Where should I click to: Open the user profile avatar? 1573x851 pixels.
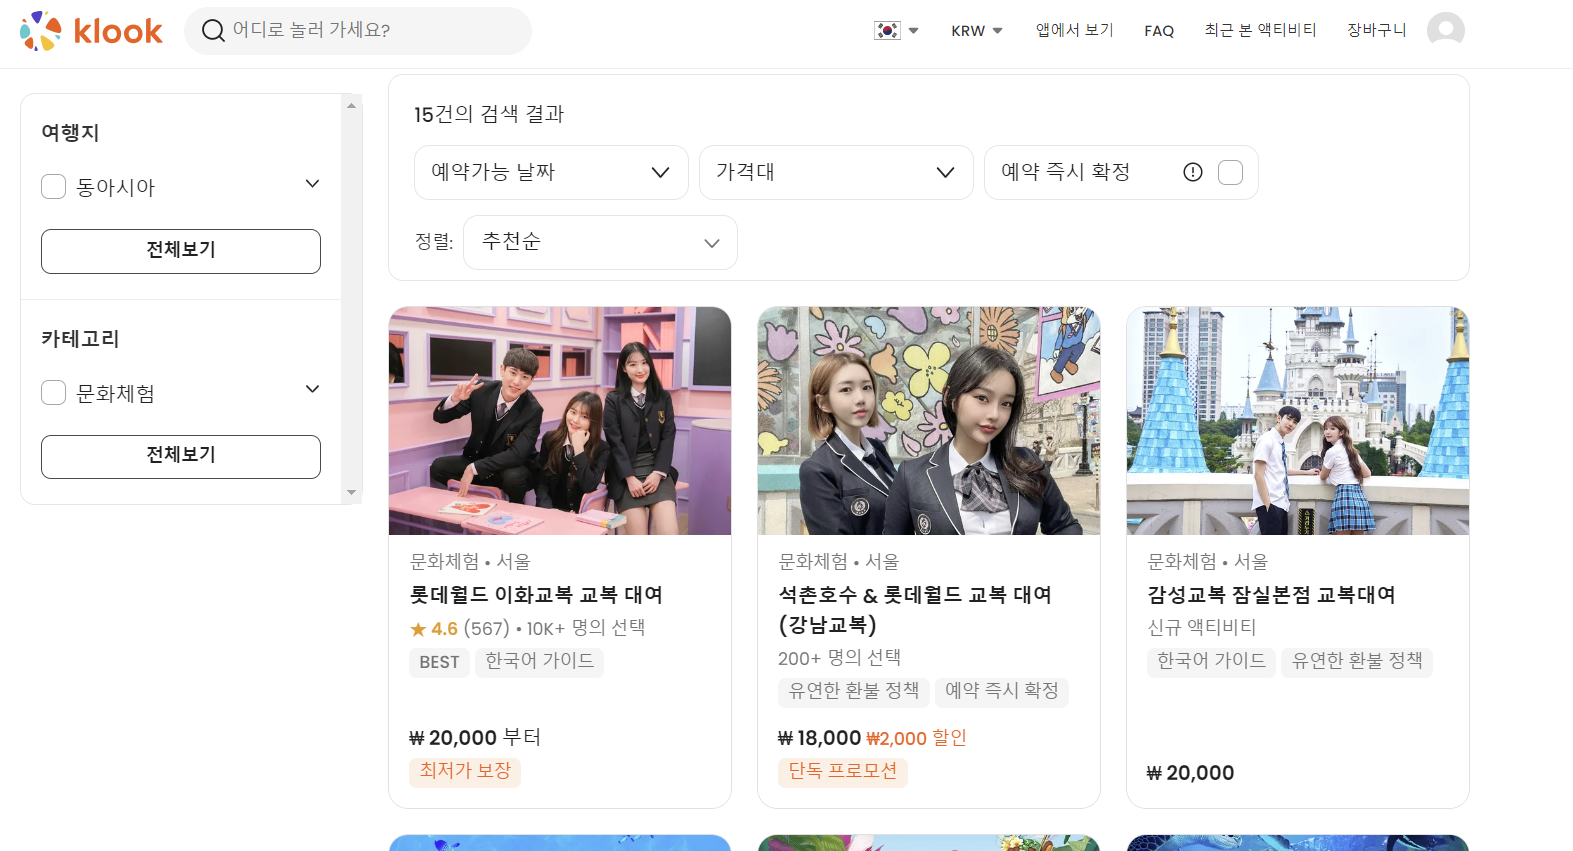pos(1446,31)
